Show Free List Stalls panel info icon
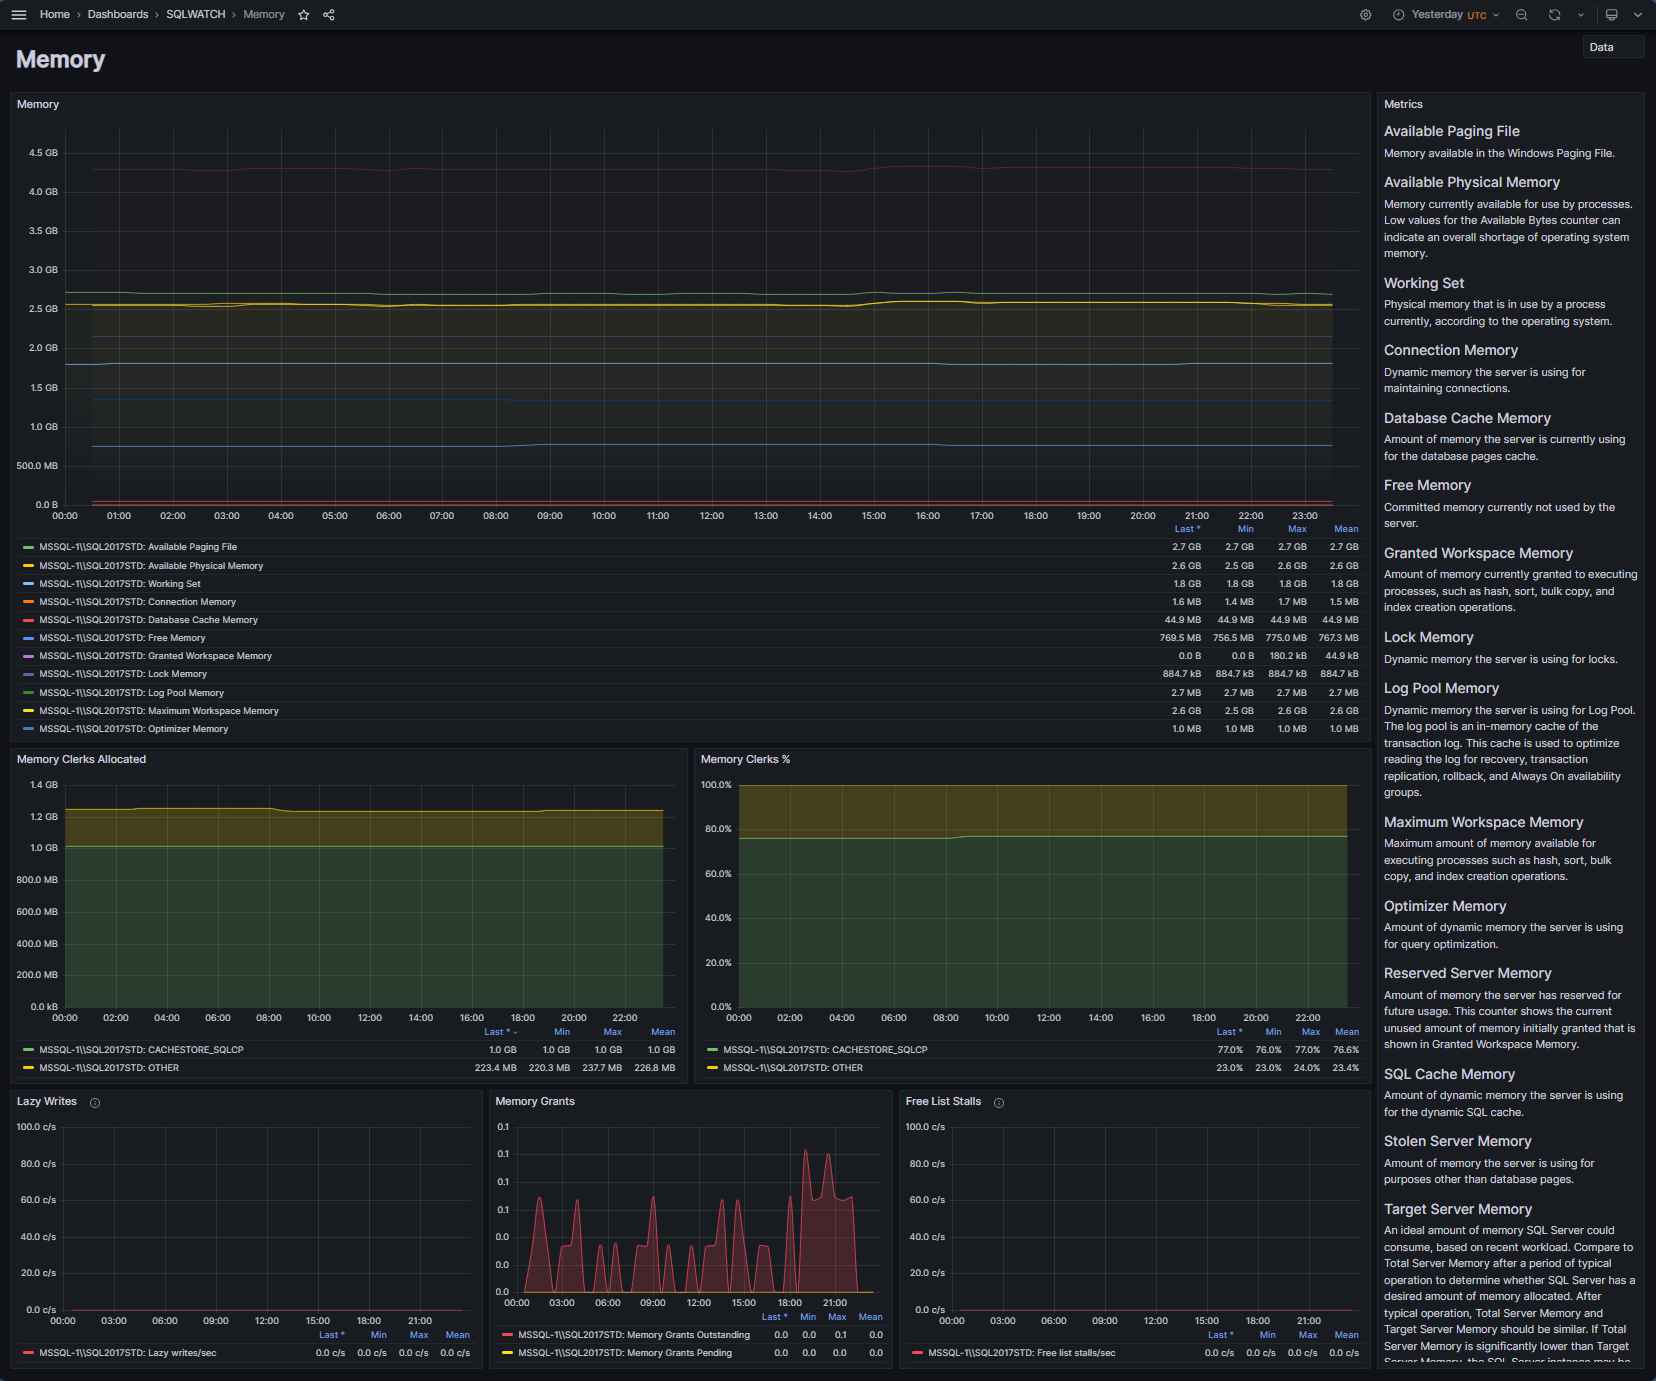 999,1103
